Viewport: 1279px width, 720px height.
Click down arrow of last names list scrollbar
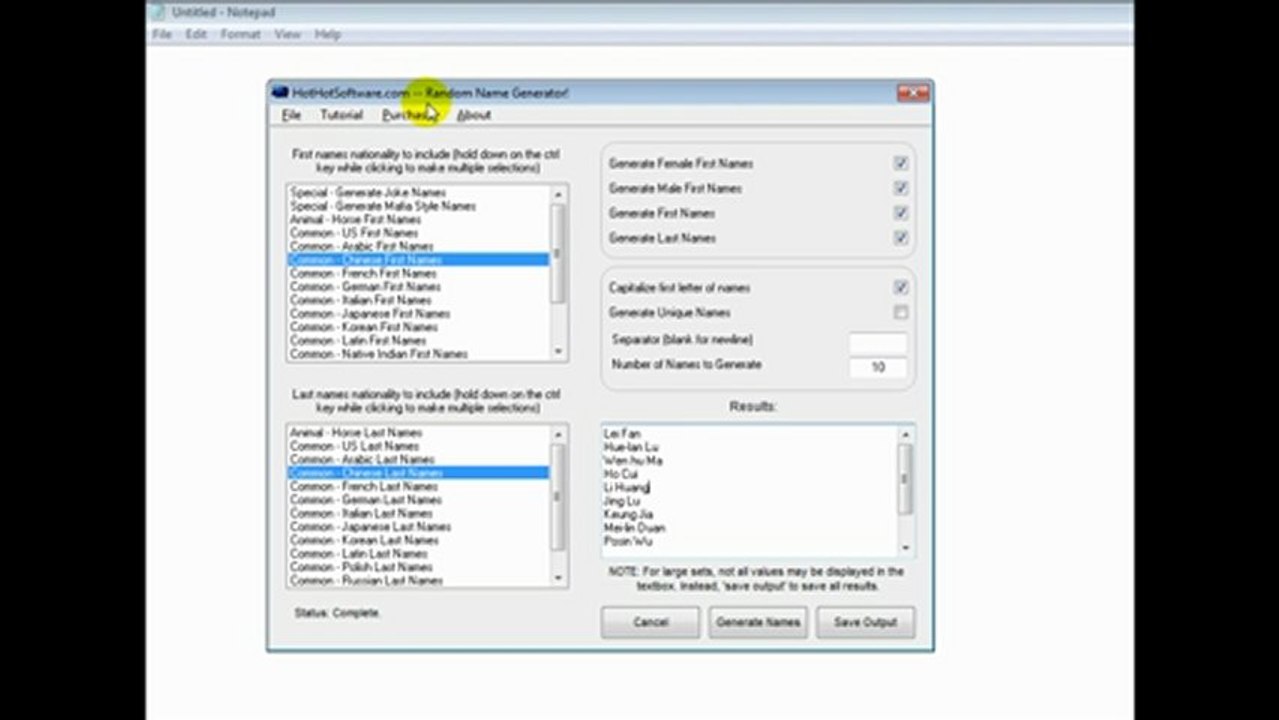coord(558,578)
